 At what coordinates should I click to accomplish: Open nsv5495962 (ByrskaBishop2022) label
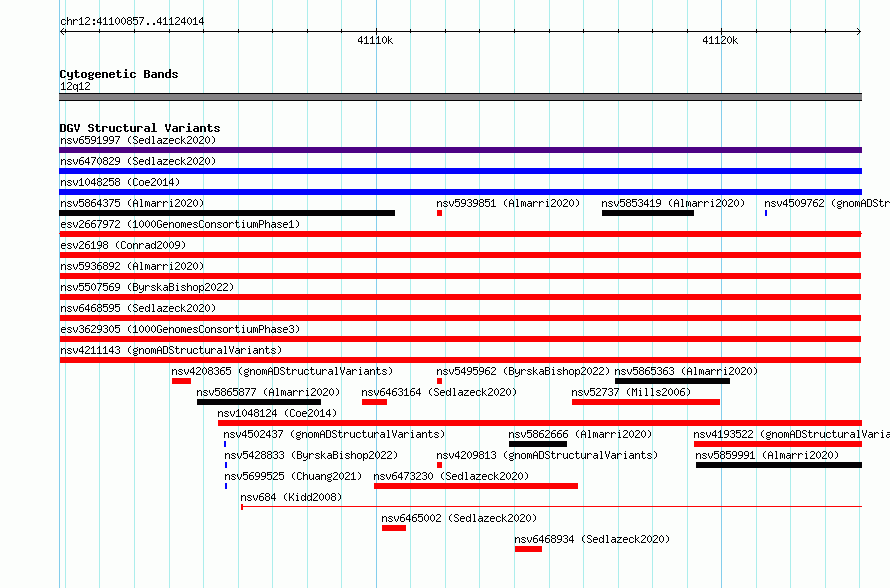[x=523, y=371]
